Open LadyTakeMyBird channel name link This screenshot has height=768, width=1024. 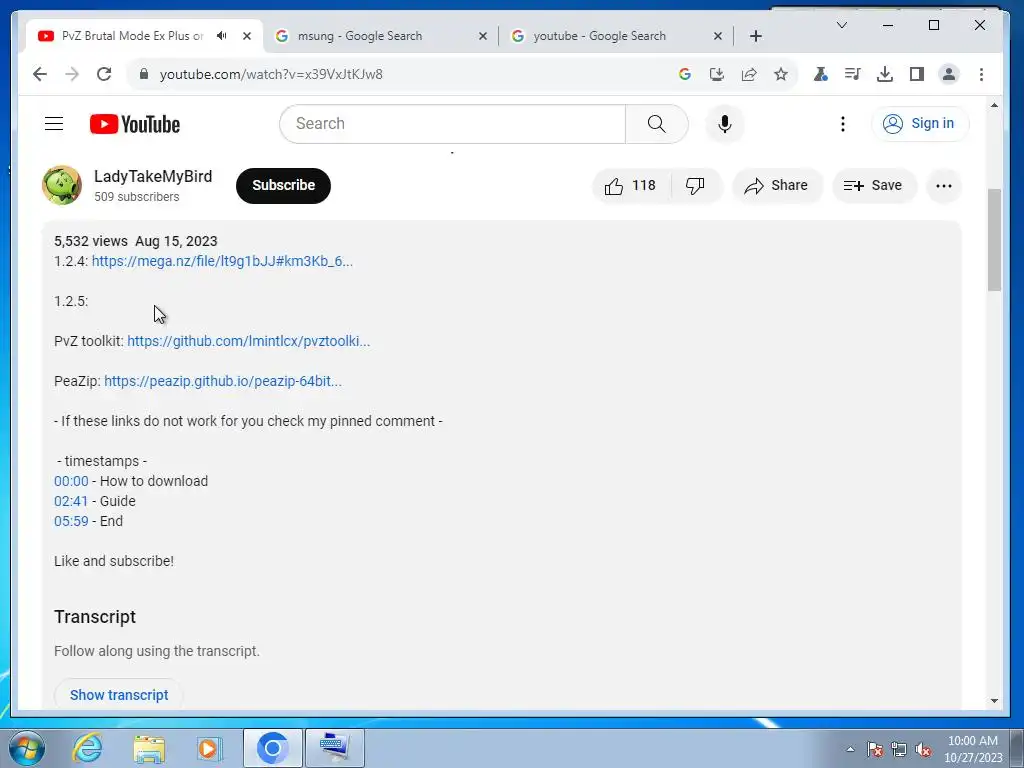pyautogui.click(x=153, y=176)
